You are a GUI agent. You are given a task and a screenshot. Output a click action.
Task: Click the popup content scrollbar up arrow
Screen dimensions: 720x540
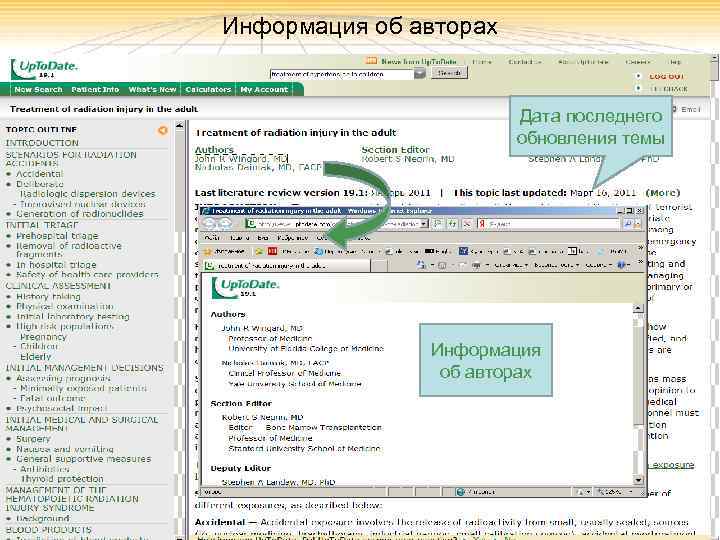click(x=638, y=308)
